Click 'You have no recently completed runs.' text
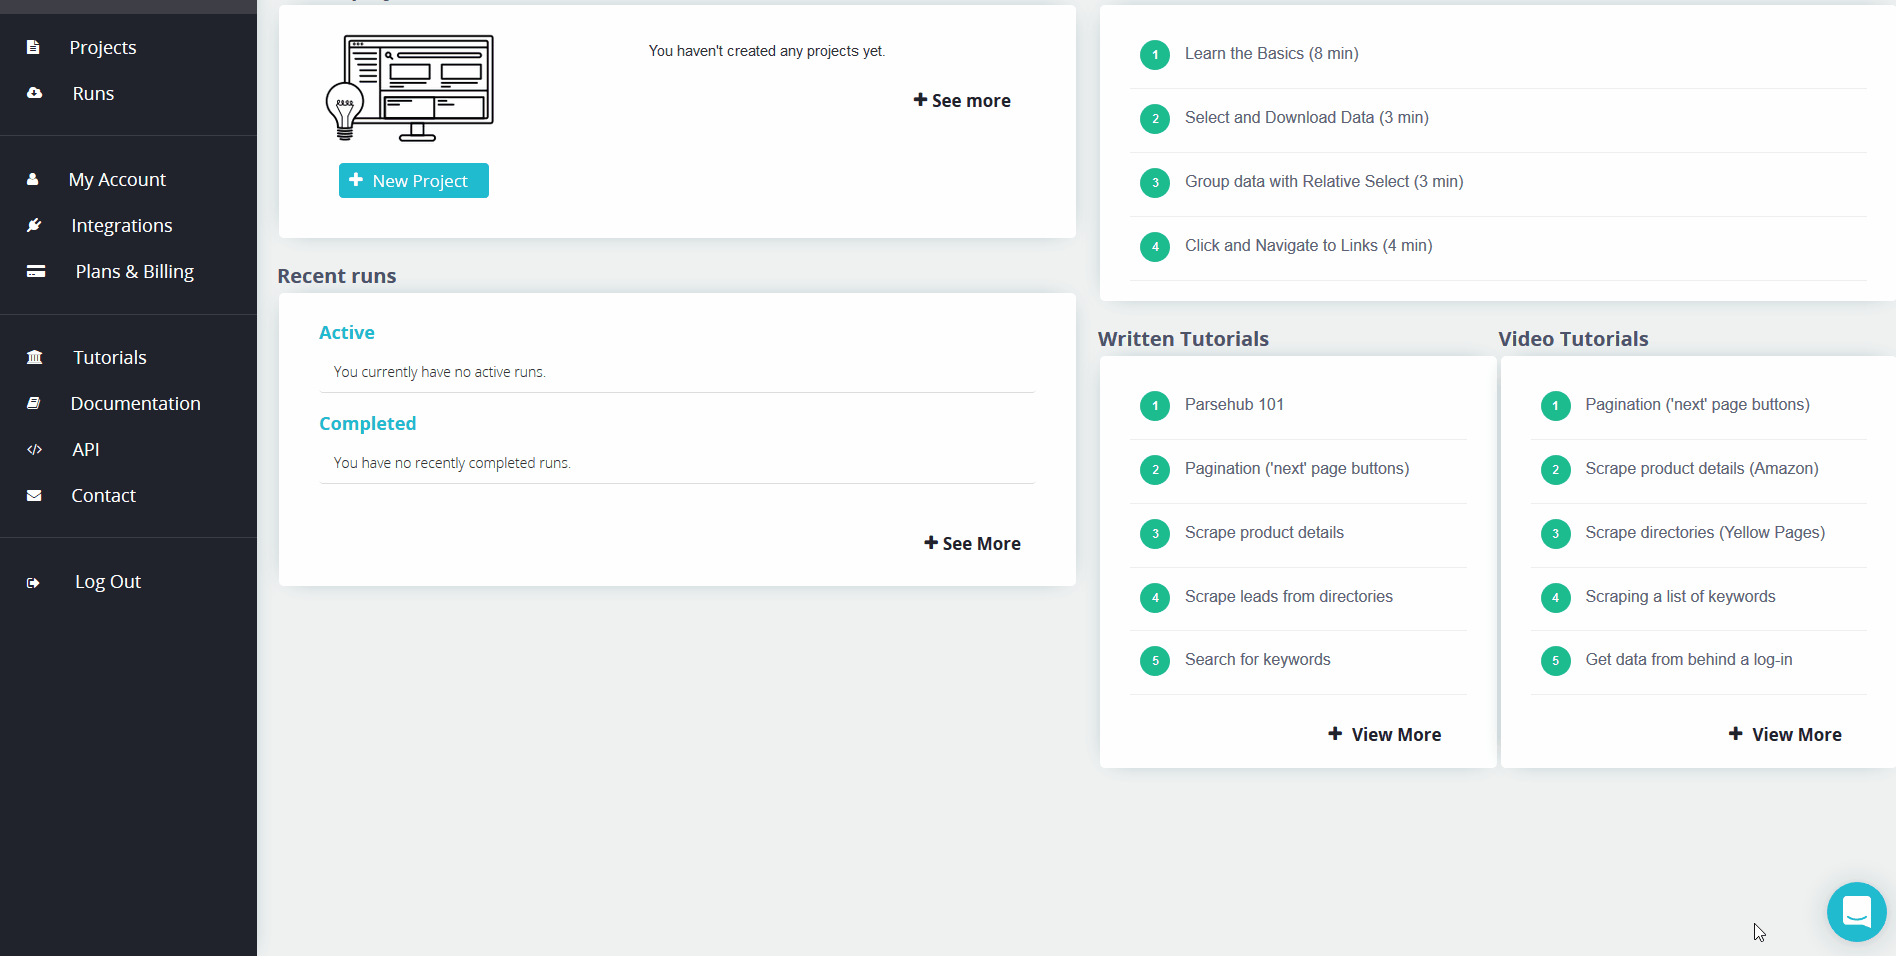This screenshot has height=956, width=1896. 452,463
